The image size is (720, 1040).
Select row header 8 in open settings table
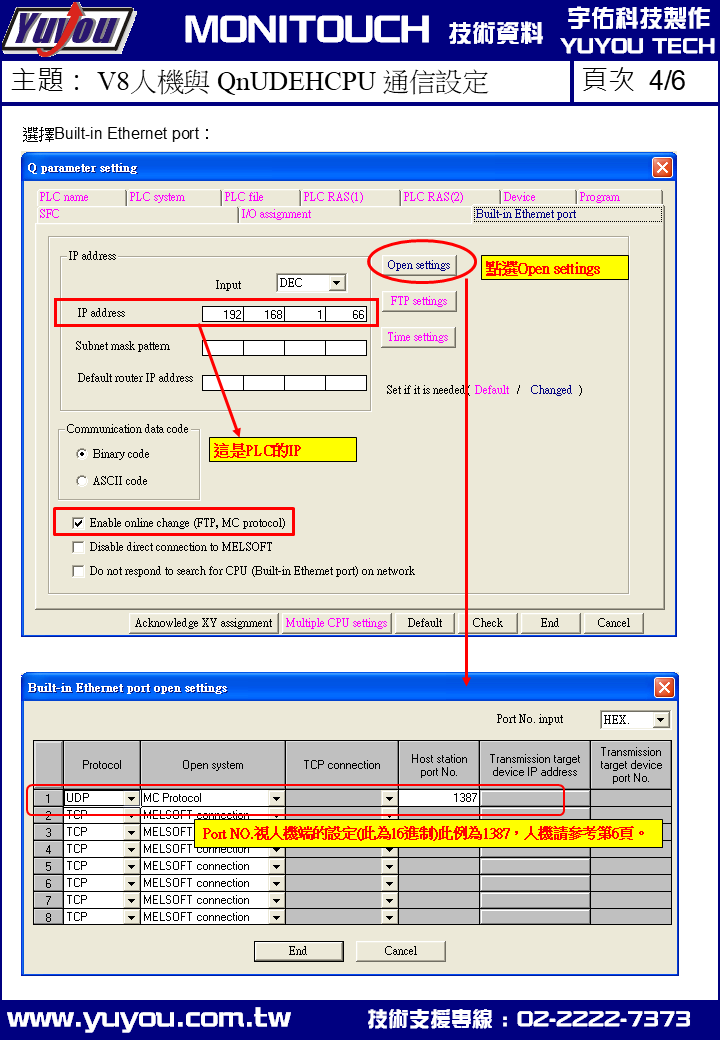(48, 917)
